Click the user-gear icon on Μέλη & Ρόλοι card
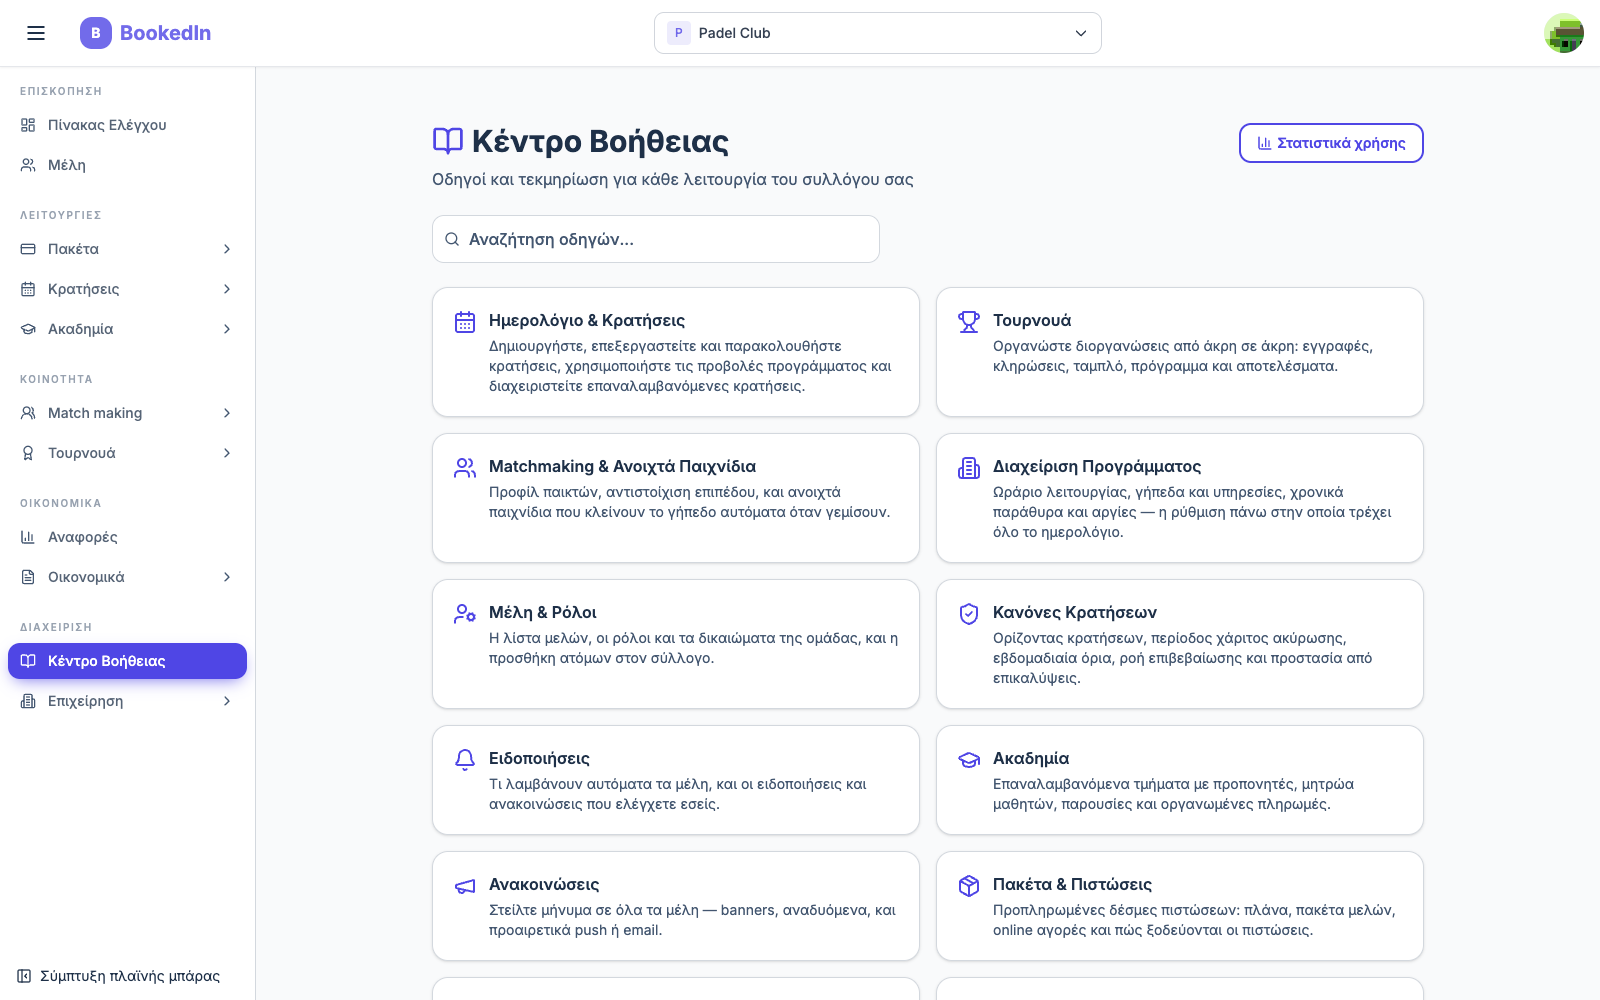The image size is (1600, 1000). click(465, 614)
